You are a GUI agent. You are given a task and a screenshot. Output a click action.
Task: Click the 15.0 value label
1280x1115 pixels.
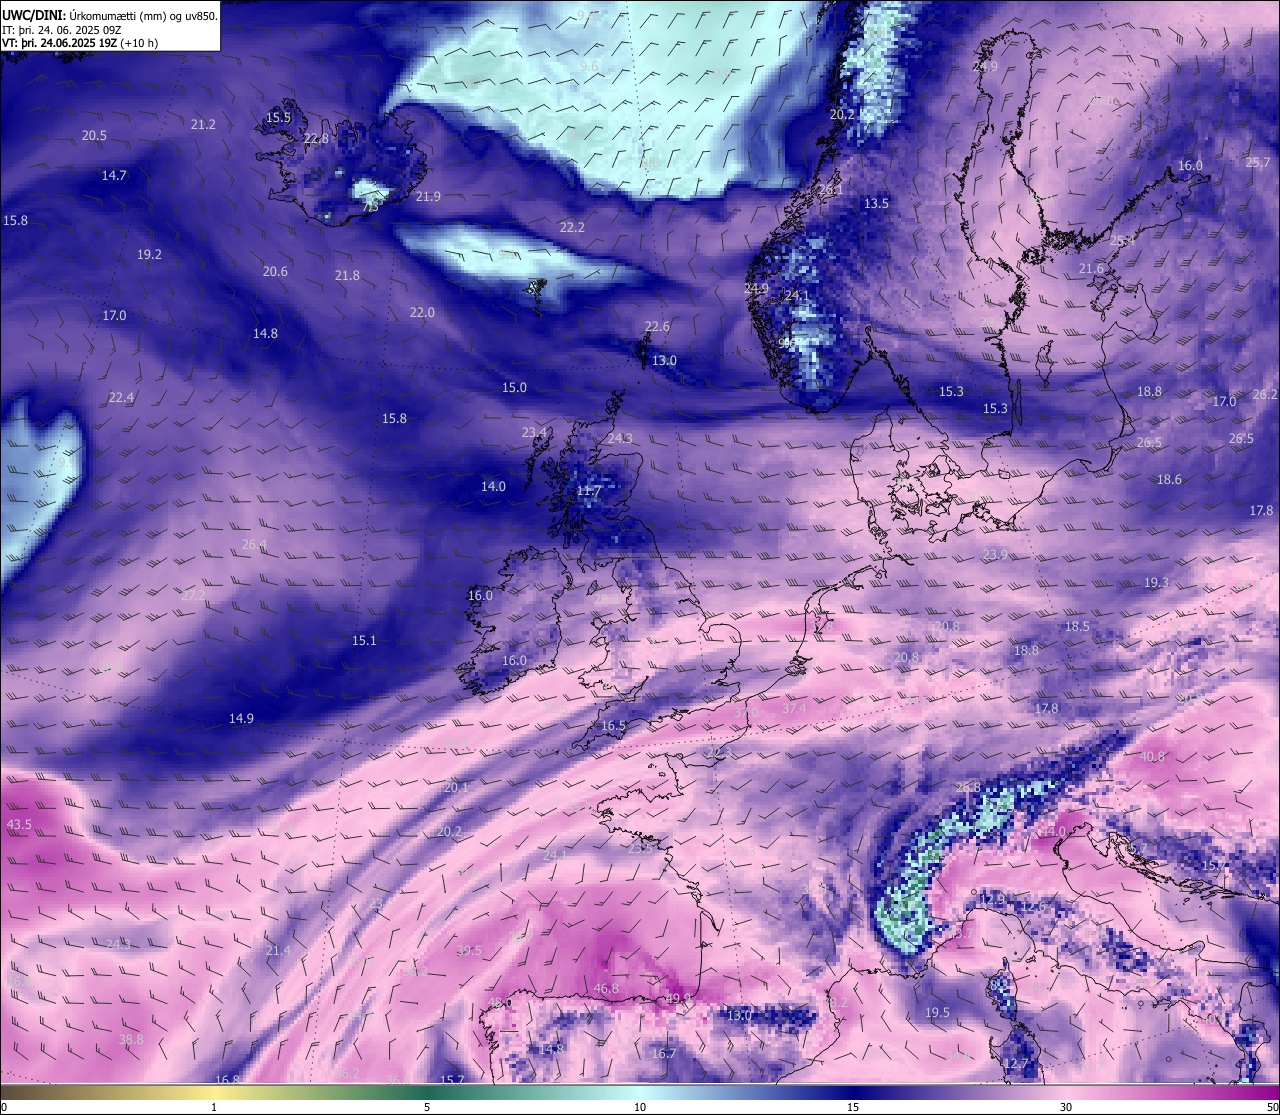[514, 387]
